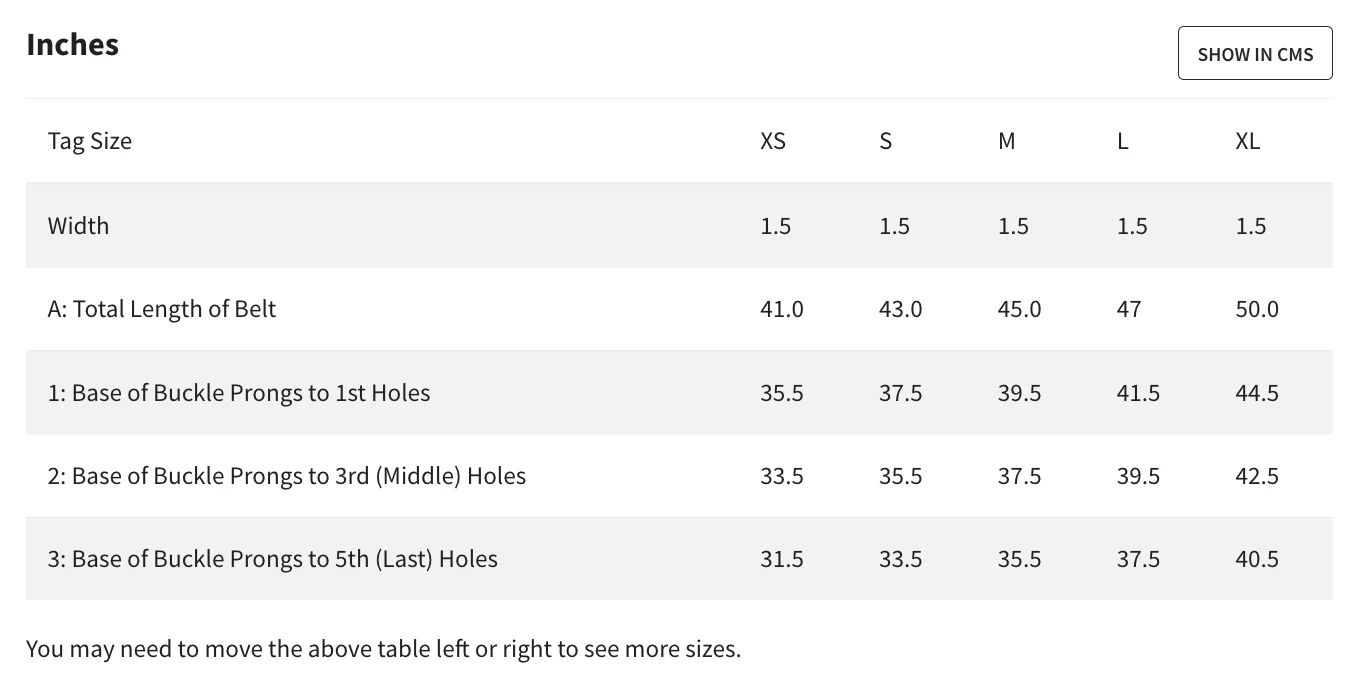This screenshot has width=1360, height=680.
Task: Click the L total length value 47
Action: click(x=1129, y=309)
